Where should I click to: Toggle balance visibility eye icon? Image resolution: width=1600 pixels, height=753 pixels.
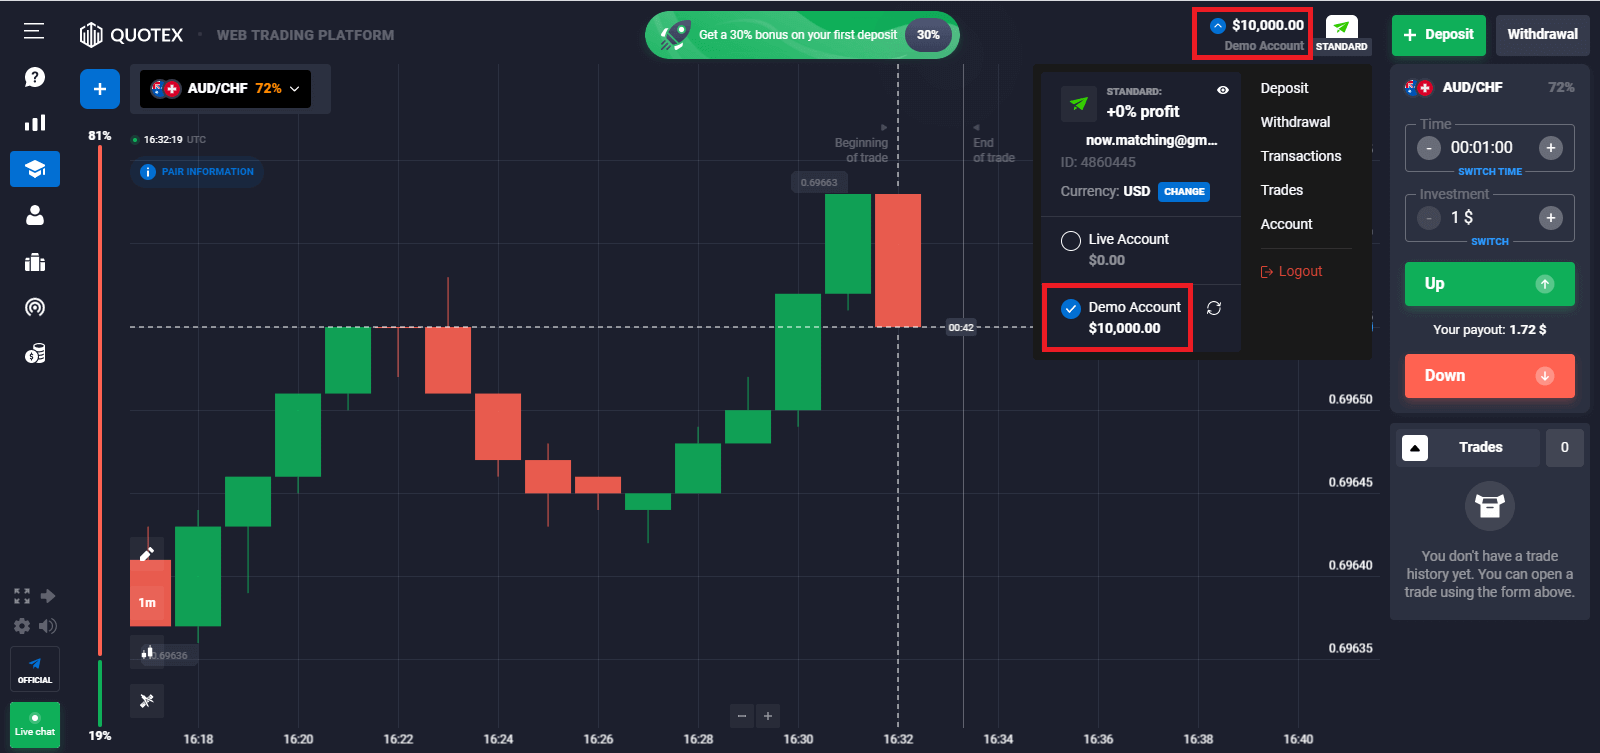(1223, 90)
